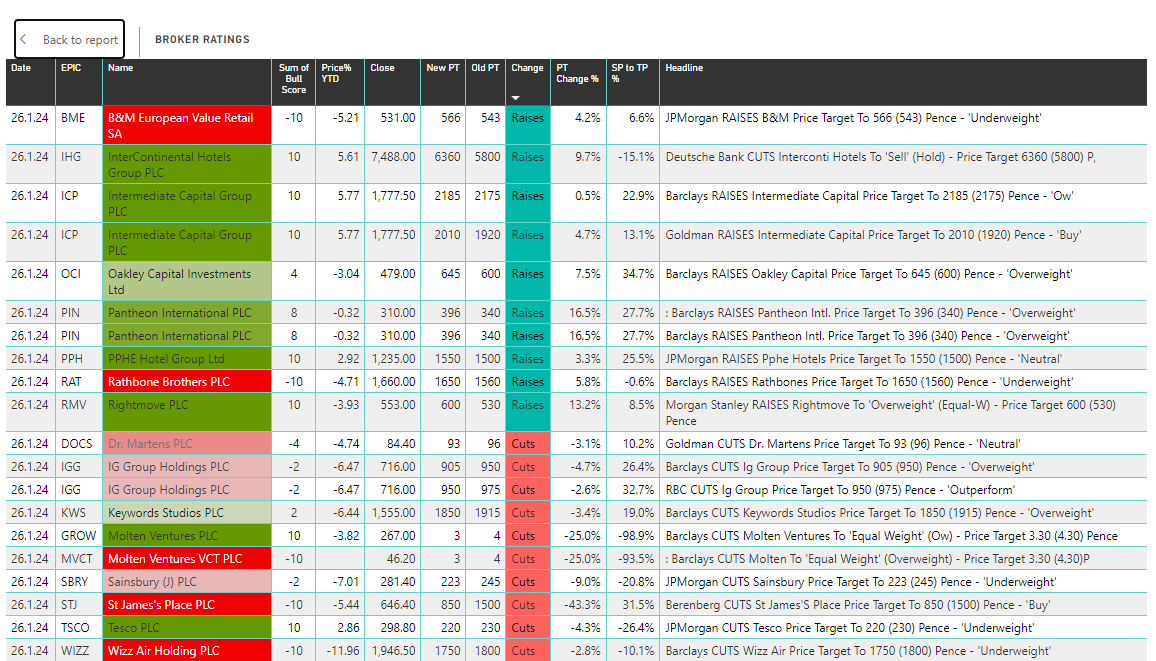Screen dimensions: 1156x661
Task: Select the Wizz Air Holding PLC cell
Action: click(187, 651)
